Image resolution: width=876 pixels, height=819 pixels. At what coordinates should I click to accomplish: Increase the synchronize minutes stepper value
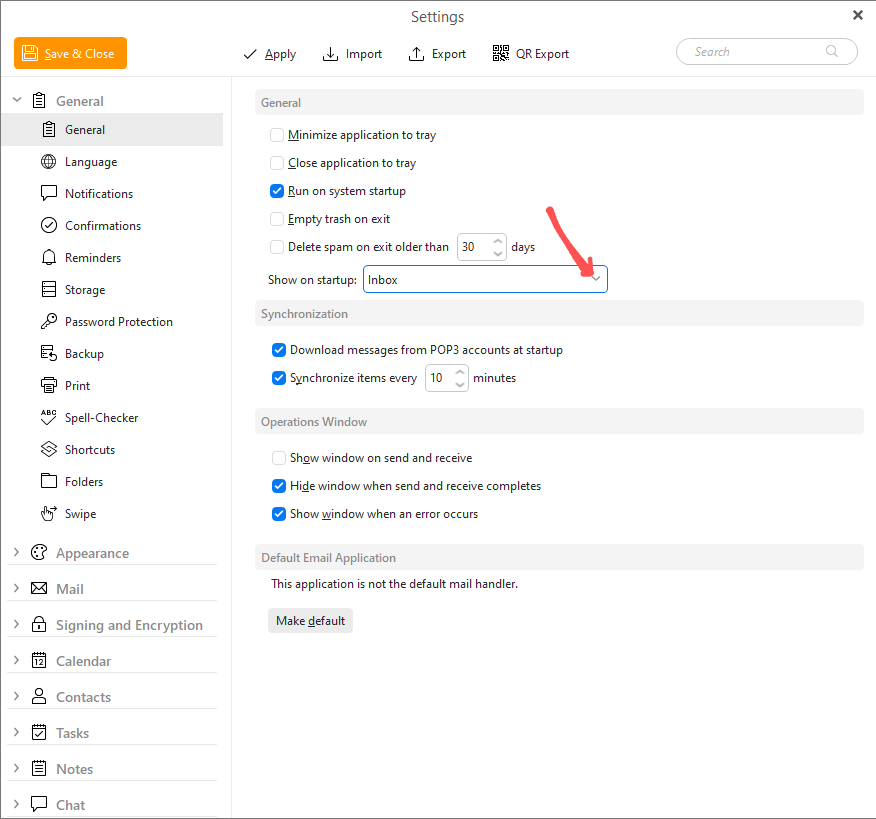(x=460, y=372)
